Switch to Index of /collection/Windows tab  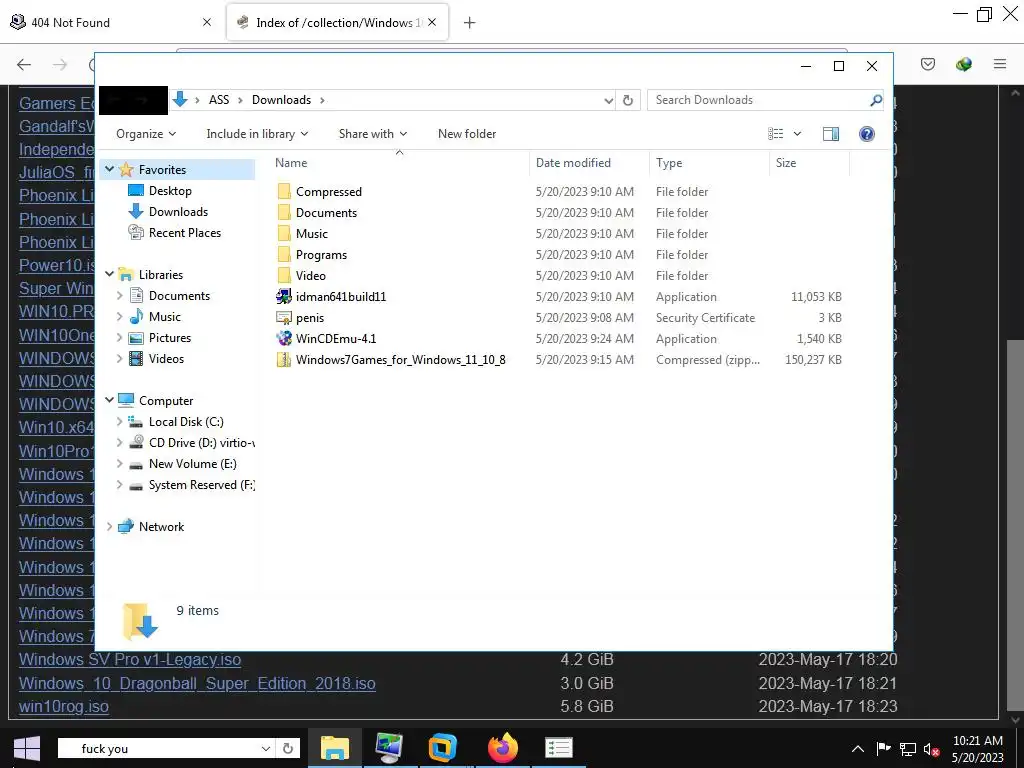pyautogui.click(x=337, y=22)
